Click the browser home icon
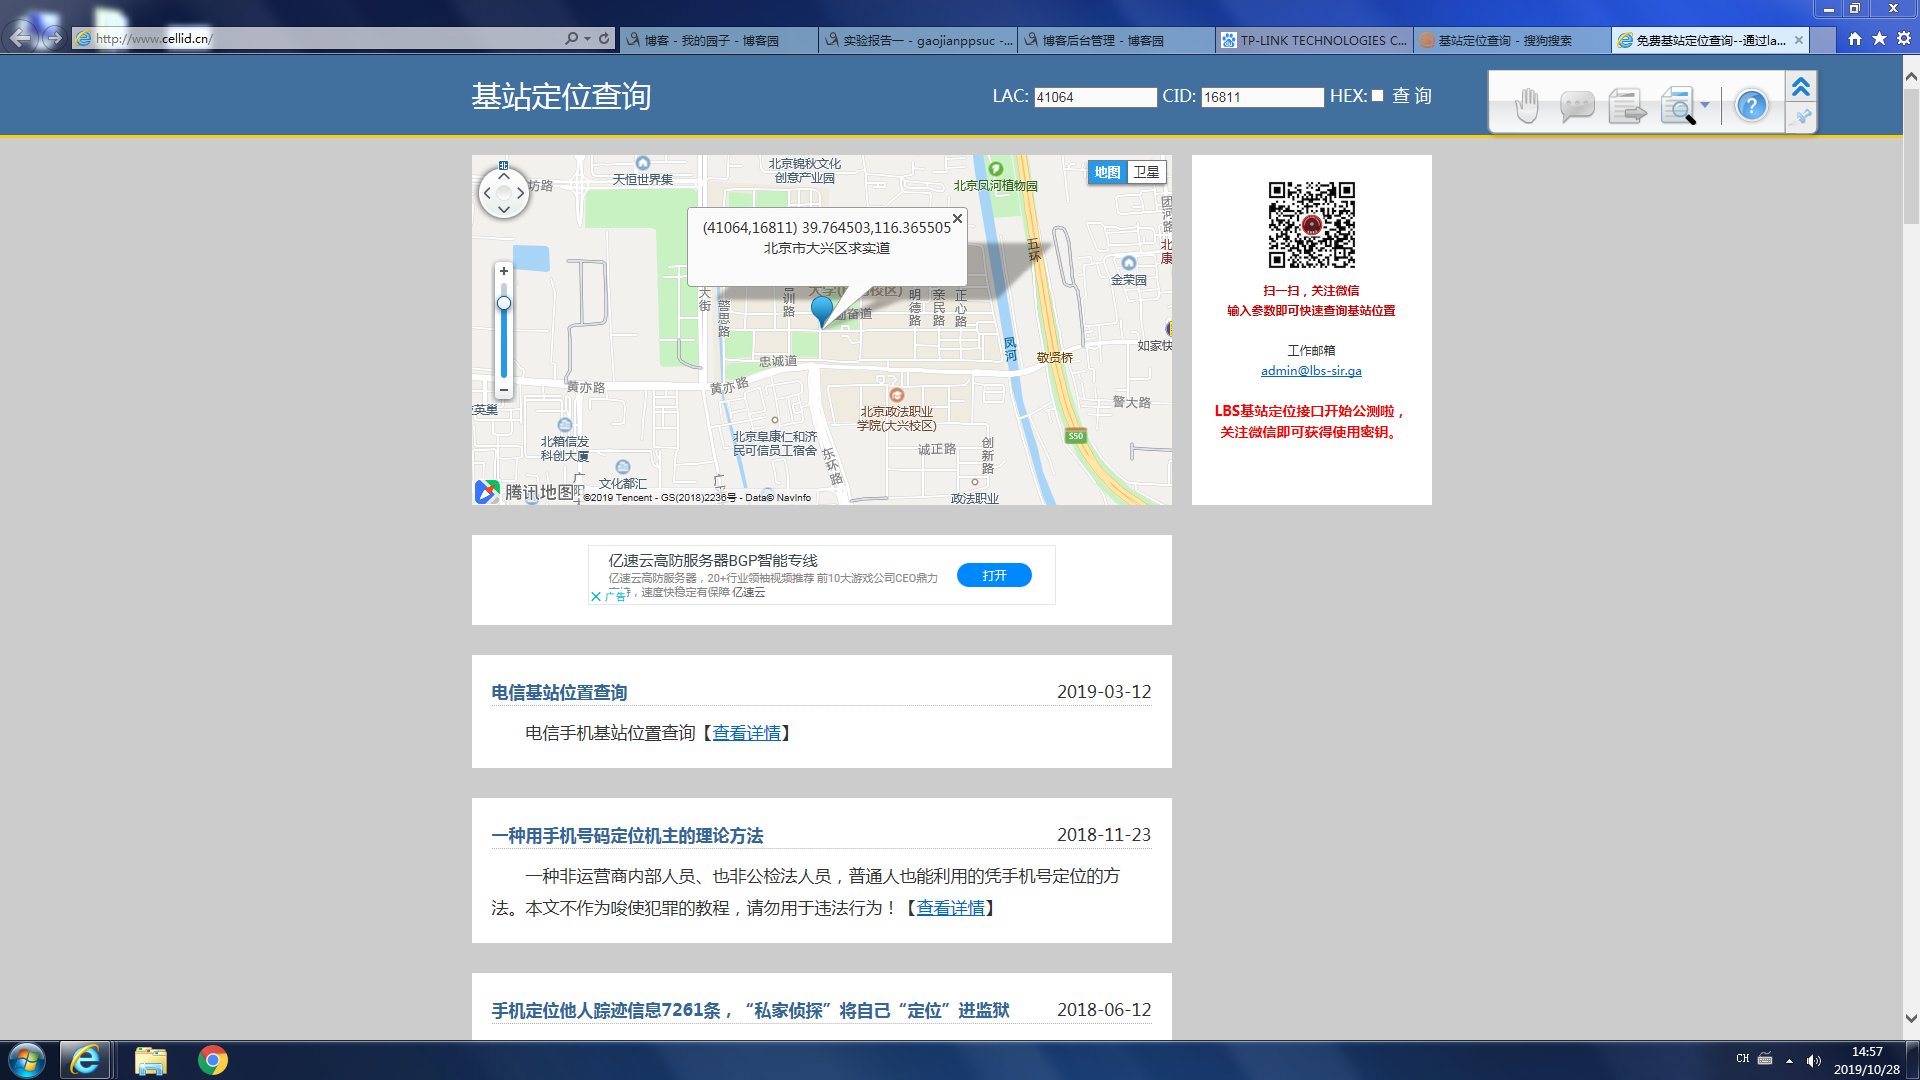Screen dimensions: 1920x1080 (x=1854, y=39)
